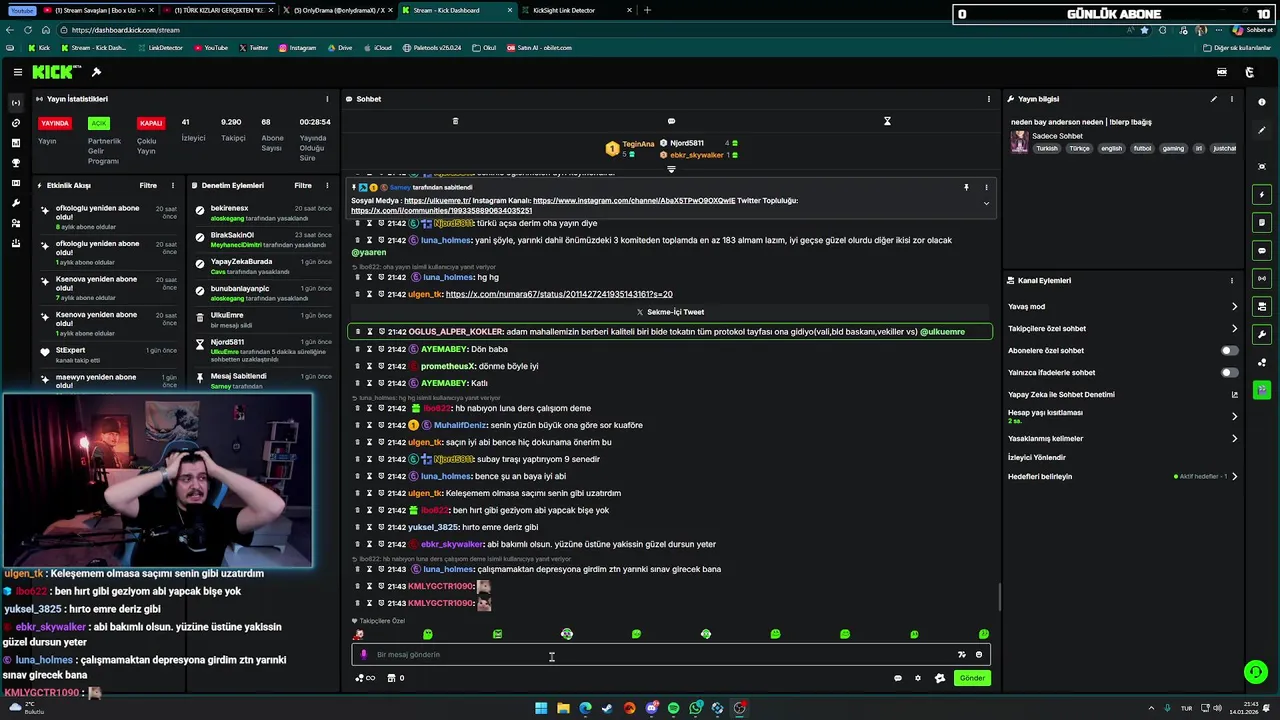Open the x.com/numara67 status link
Viewport: 1280px width, 720px height.
[559, 294]
